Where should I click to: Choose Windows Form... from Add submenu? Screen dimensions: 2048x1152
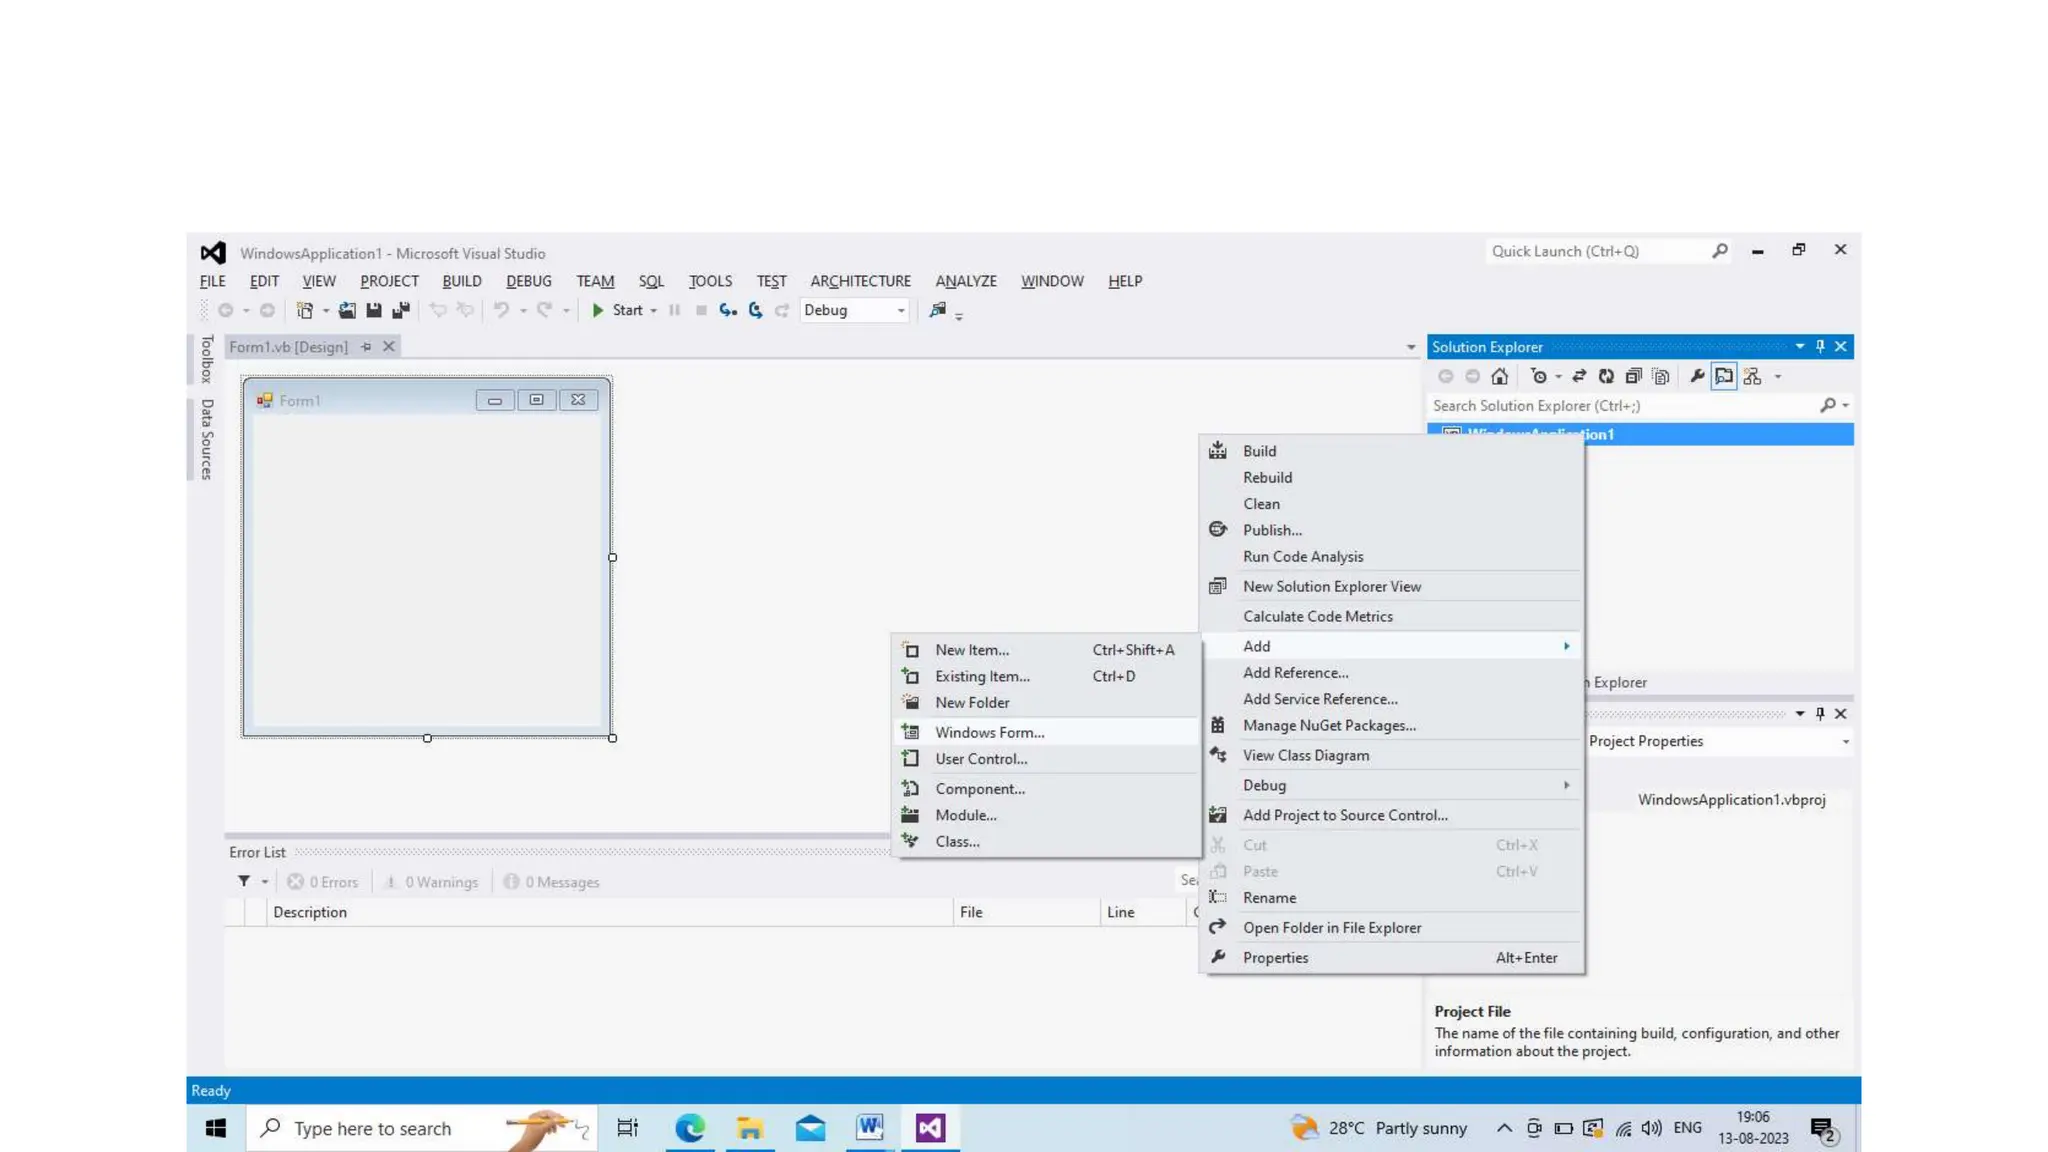(989, 732)
